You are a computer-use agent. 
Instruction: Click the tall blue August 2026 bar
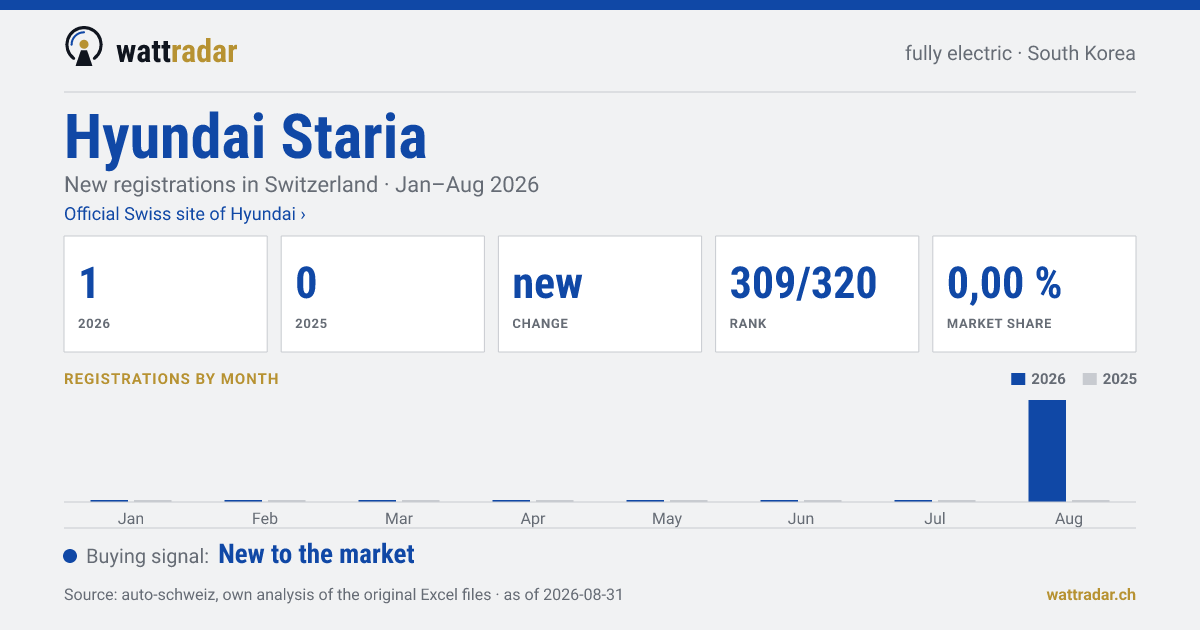(x=1047, y=450)
